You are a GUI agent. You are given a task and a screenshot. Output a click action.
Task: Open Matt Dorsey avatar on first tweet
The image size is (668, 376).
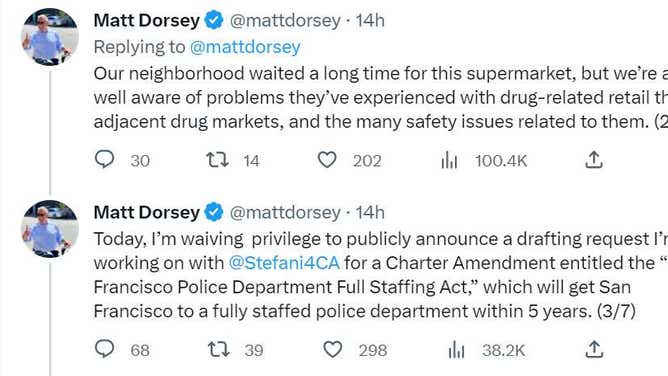click(50, 37)
